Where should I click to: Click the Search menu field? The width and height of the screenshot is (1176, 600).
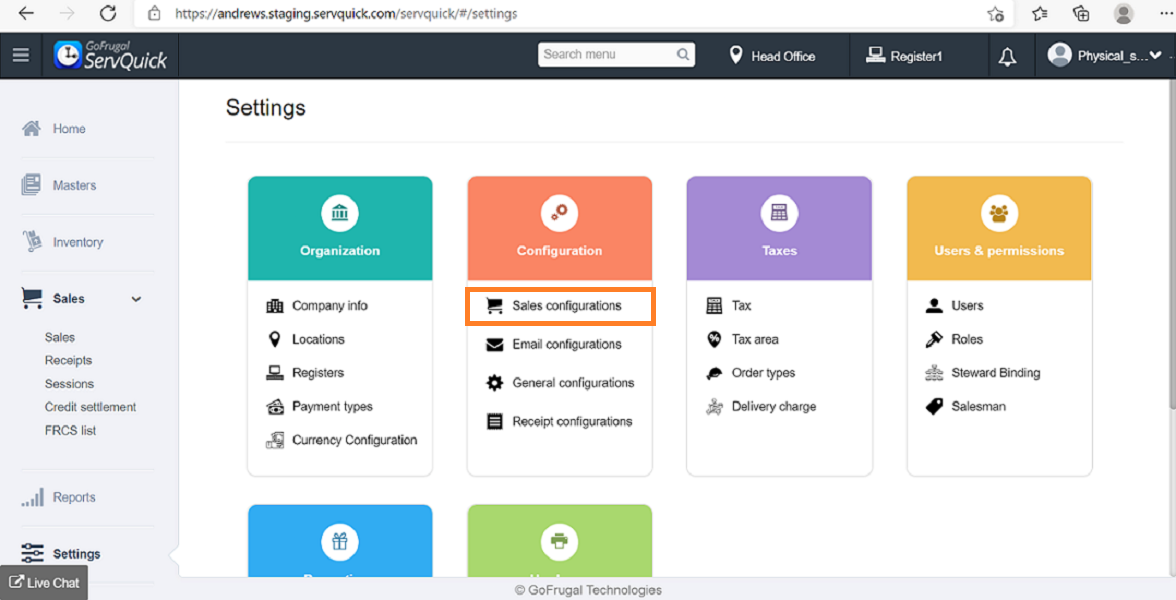coord(607,54)
